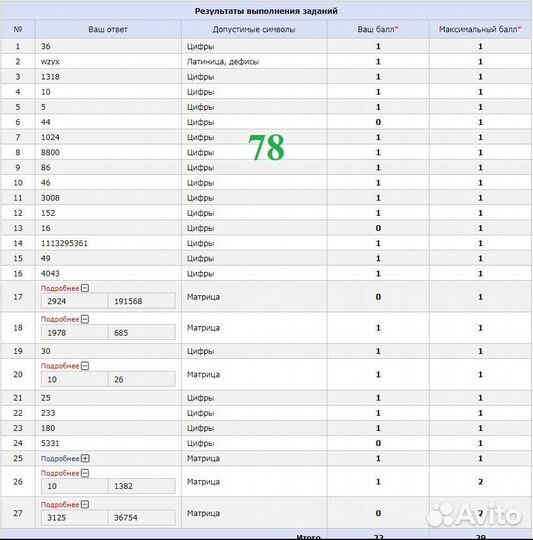Click the matrix cell 3125 in row 27

pos(74,517)
